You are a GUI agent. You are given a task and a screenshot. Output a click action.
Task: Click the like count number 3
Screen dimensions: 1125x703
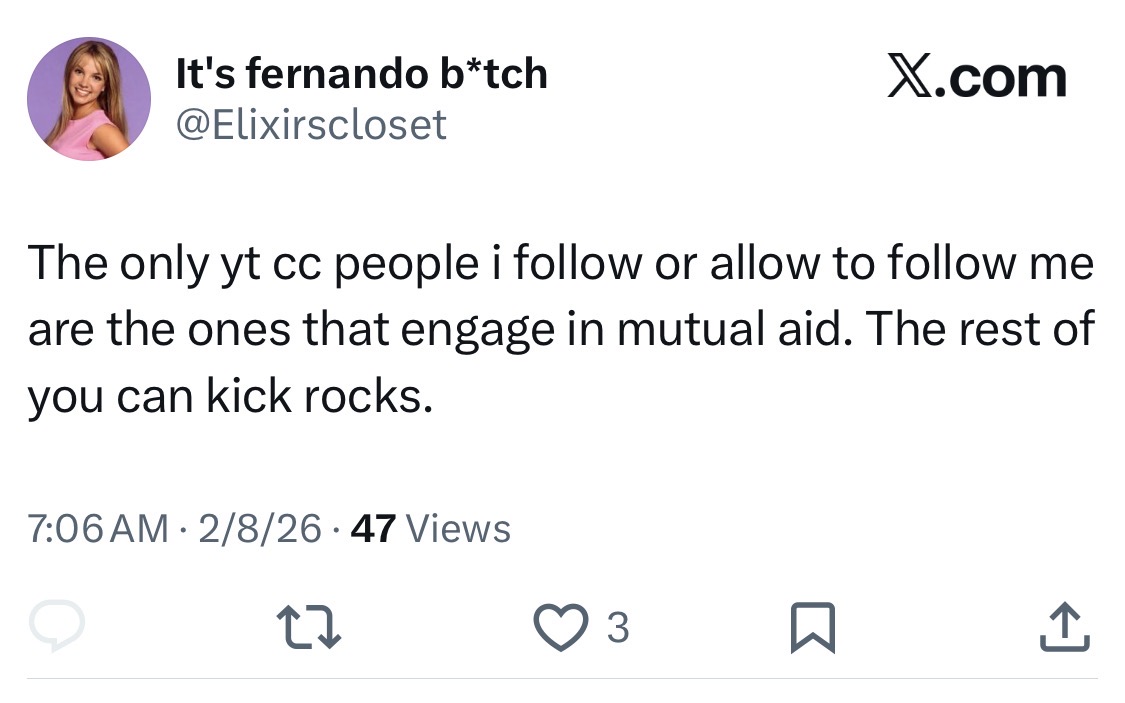(x=618, y=628)
